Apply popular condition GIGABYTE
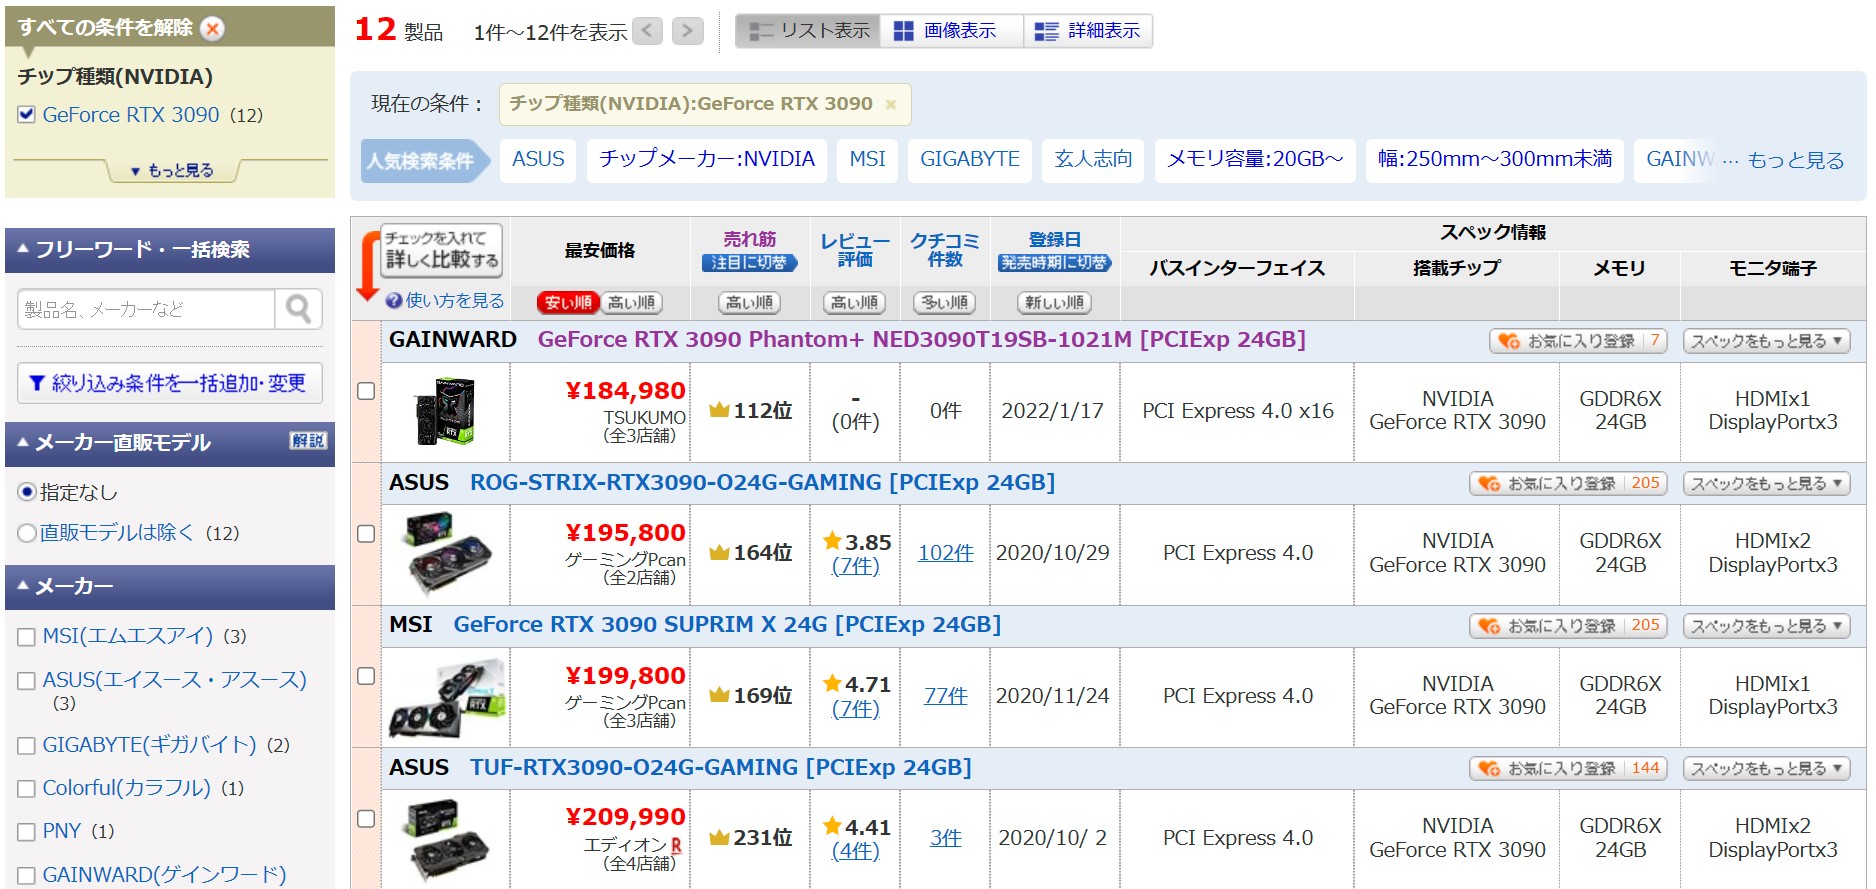The width and height of the screenshot is (1876, 889). pos(970,160)
